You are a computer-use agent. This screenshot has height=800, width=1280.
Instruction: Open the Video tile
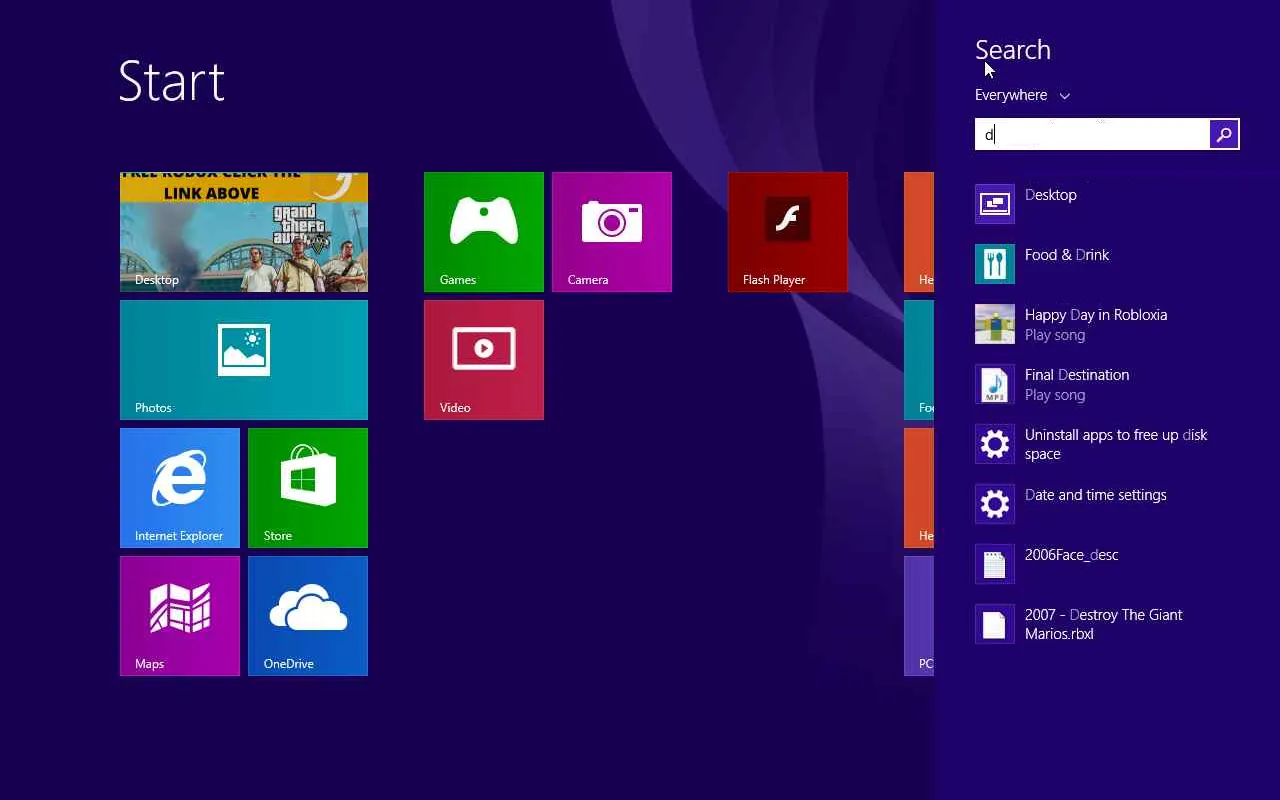pyautogui.click(x=484, y=360)
